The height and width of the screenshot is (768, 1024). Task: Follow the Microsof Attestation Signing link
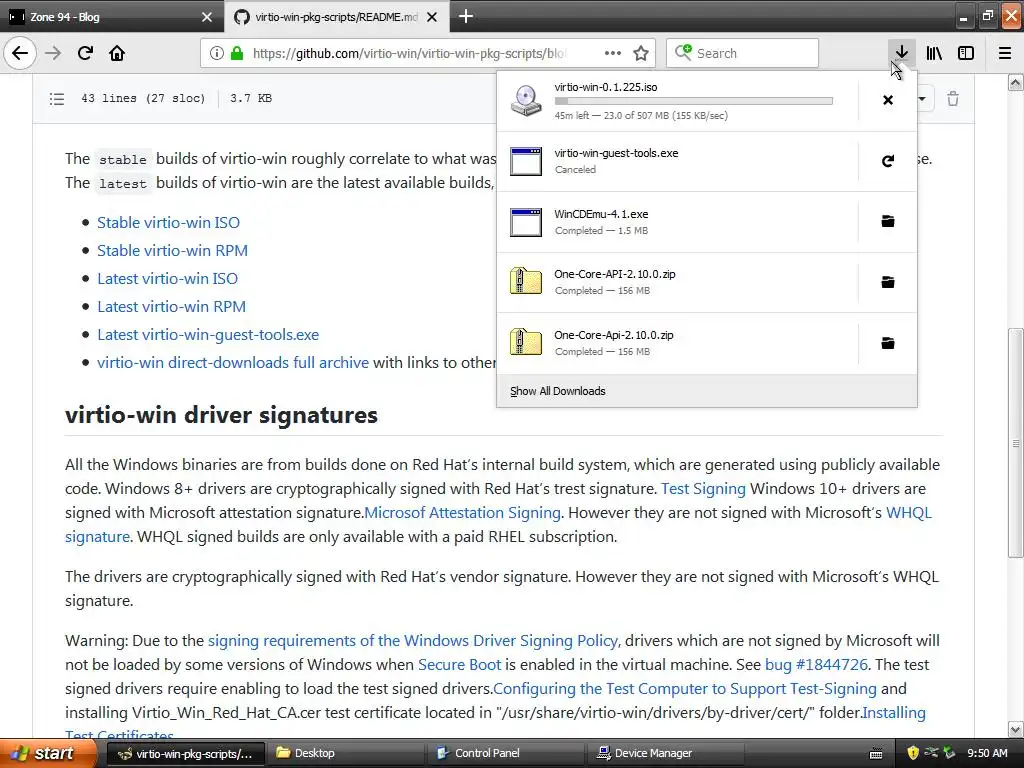pyautogui.click(x=462, y=513)
